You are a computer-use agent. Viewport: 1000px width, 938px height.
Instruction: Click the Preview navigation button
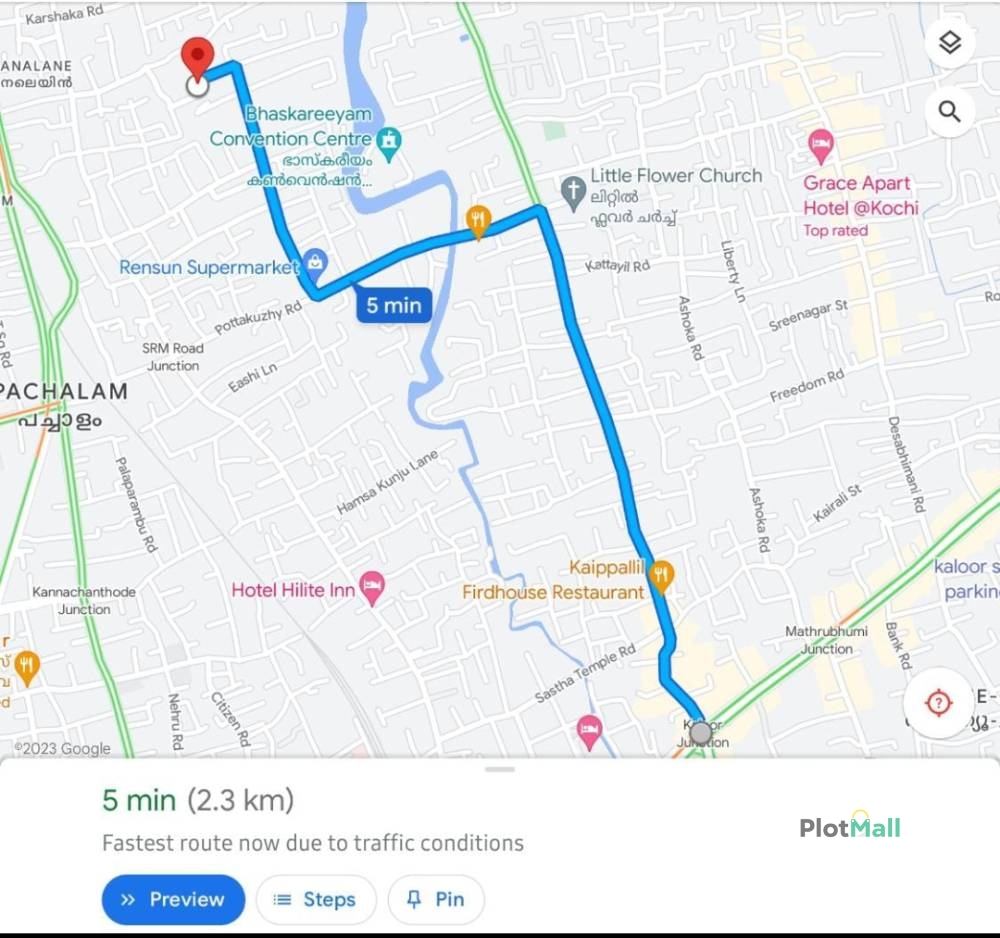coord(173,899)
